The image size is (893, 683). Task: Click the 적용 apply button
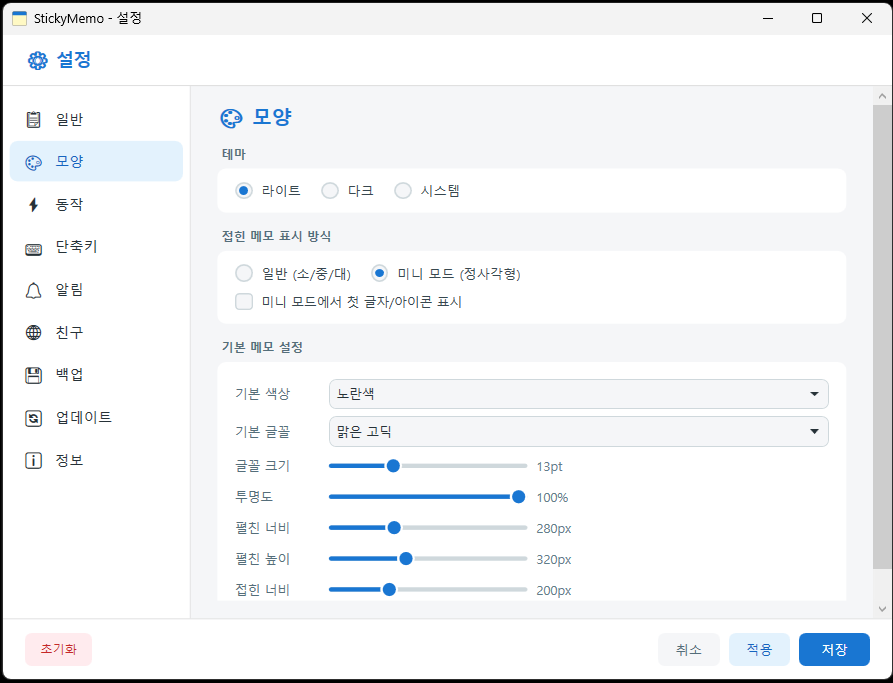[x=759, y=650]
